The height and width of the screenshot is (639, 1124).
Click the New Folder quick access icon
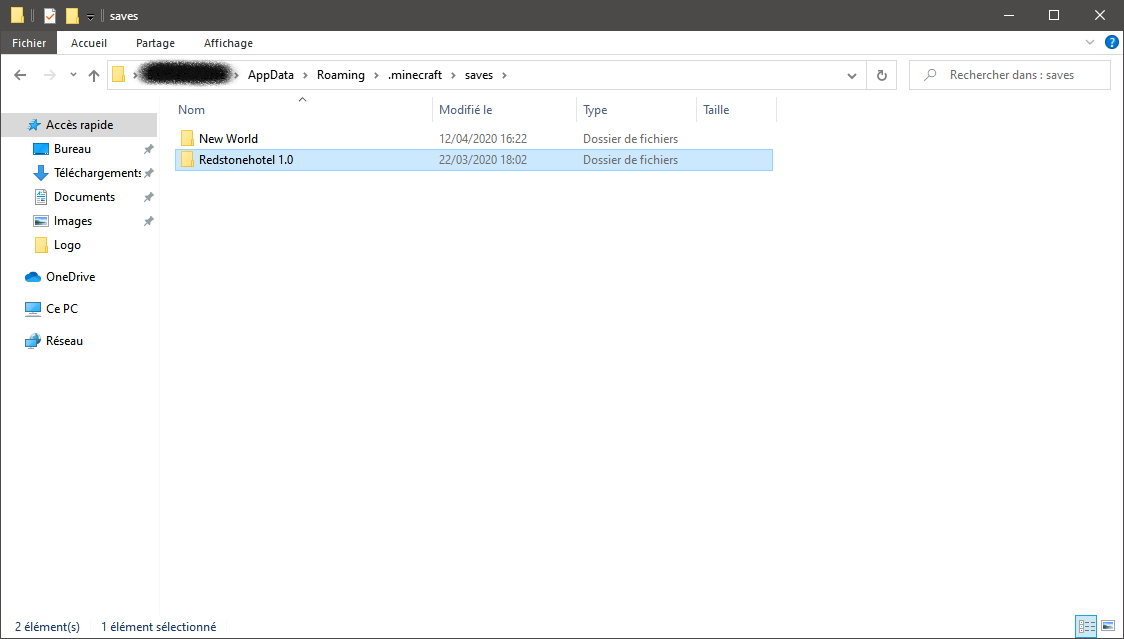click(x=72, y=15)
